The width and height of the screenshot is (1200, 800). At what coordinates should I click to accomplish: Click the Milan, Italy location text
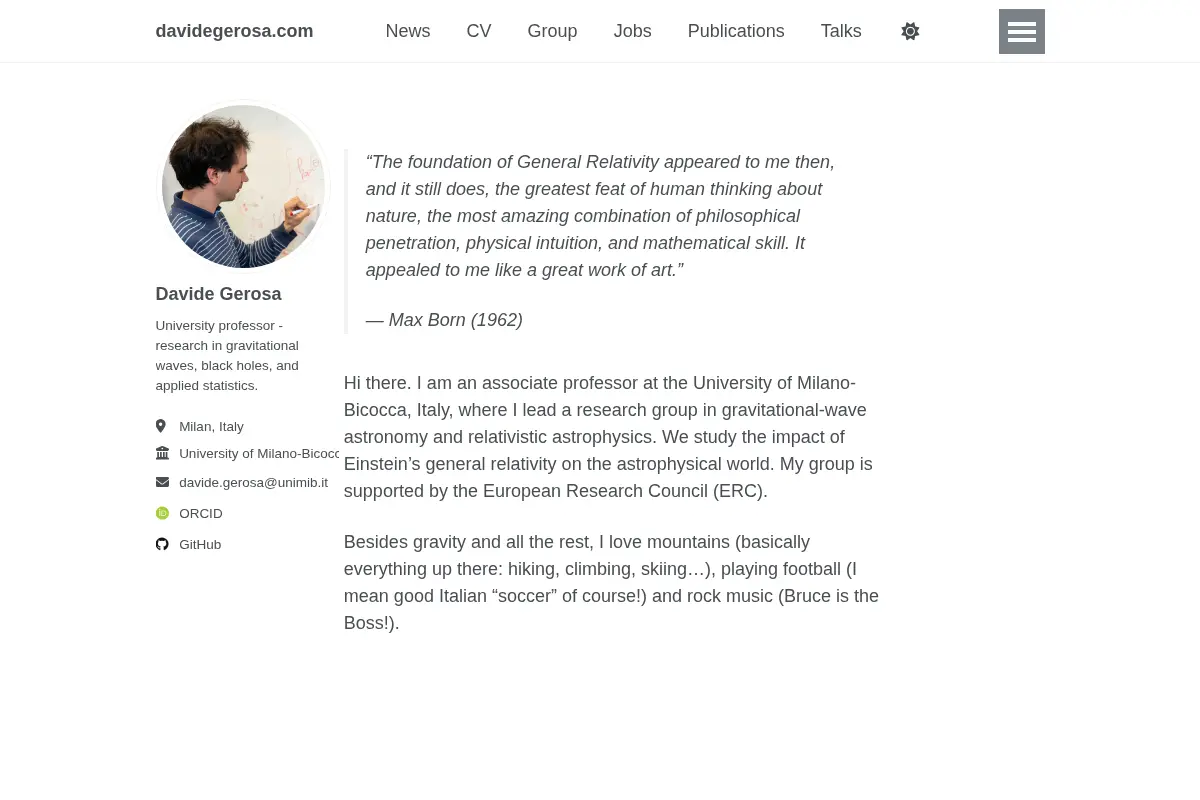[x=211, y=426]
